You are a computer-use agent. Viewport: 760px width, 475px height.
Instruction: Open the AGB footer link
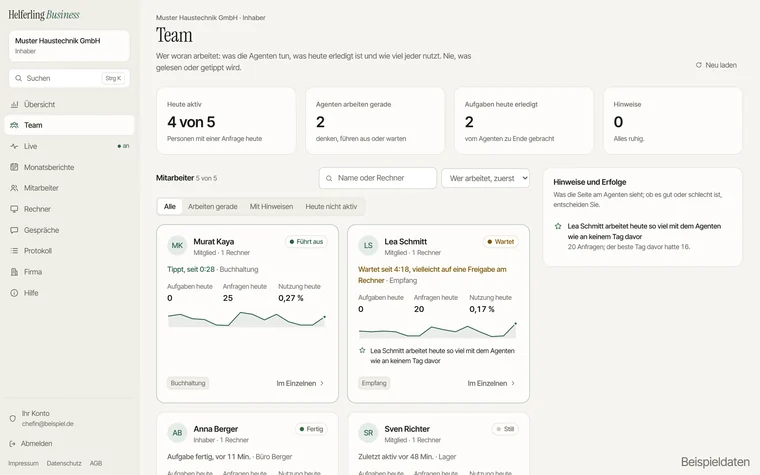point(96,463)
